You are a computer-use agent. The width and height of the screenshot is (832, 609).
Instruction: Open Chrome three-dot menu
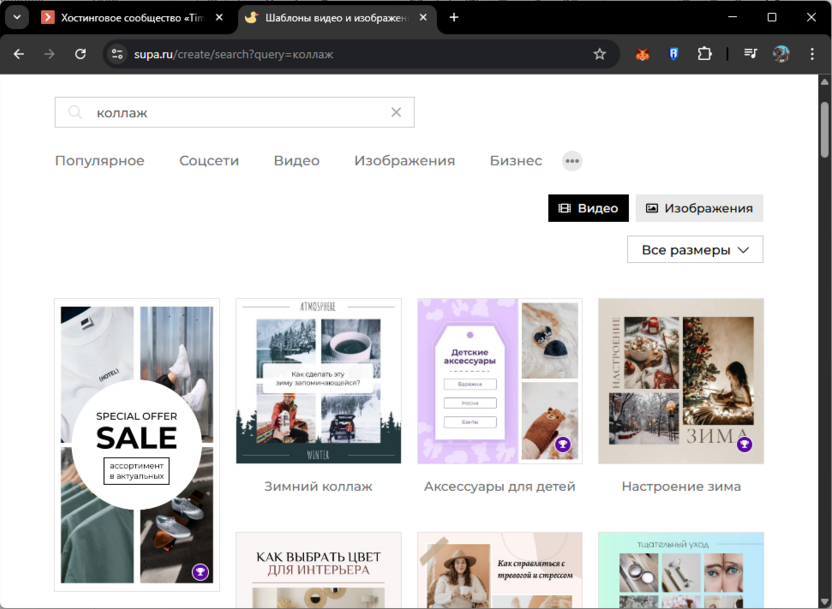click(x=812, y=54)
